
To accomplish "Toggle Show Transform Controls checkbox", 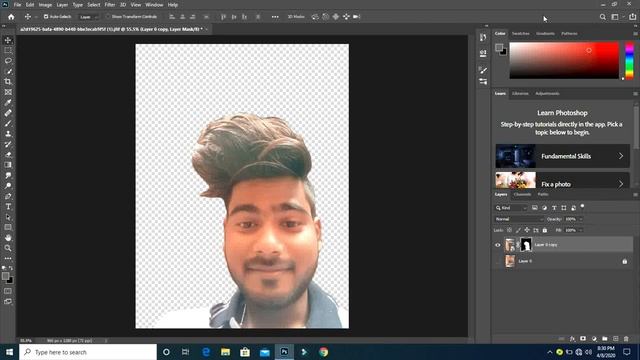I will click(108, 17).
